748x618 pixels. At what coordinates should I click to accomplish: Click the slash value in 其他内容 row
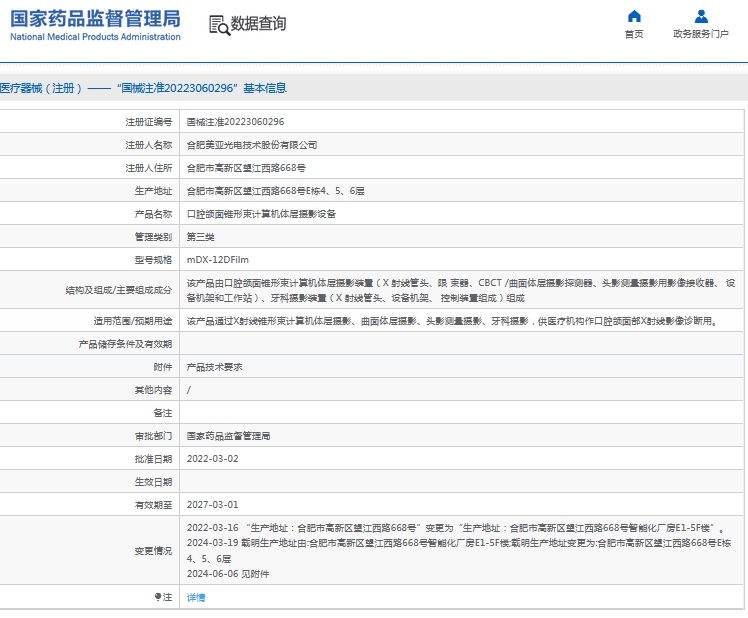coord(189,390)
